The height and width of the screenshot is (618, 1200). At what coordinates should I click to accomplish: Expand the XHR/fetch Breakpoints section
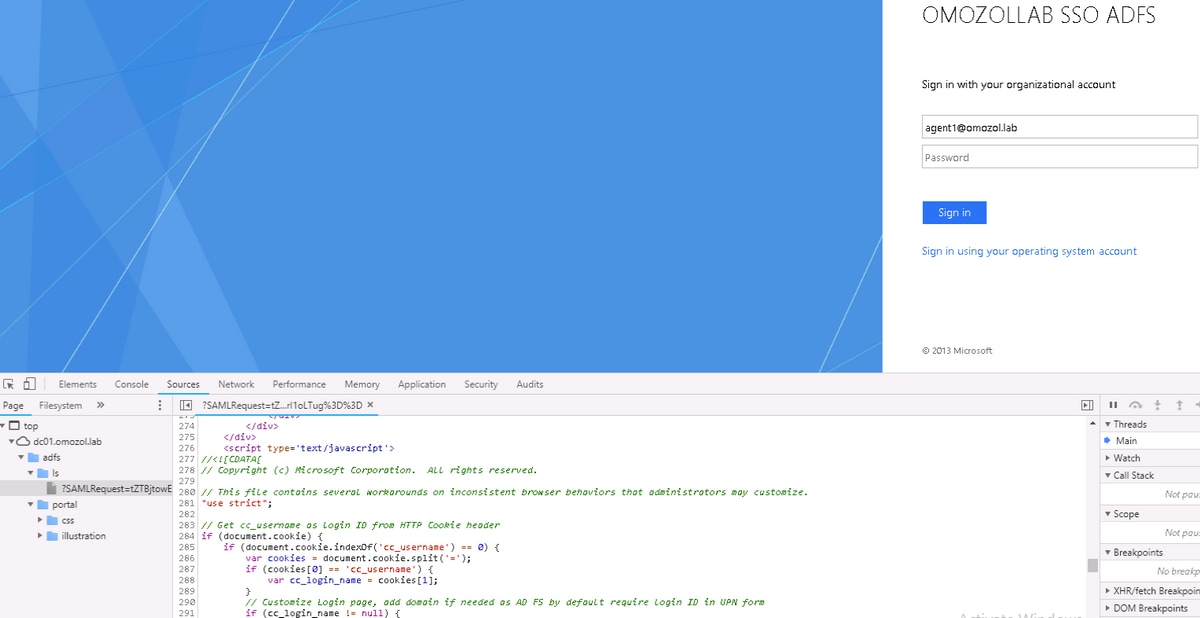[1108, 591]
